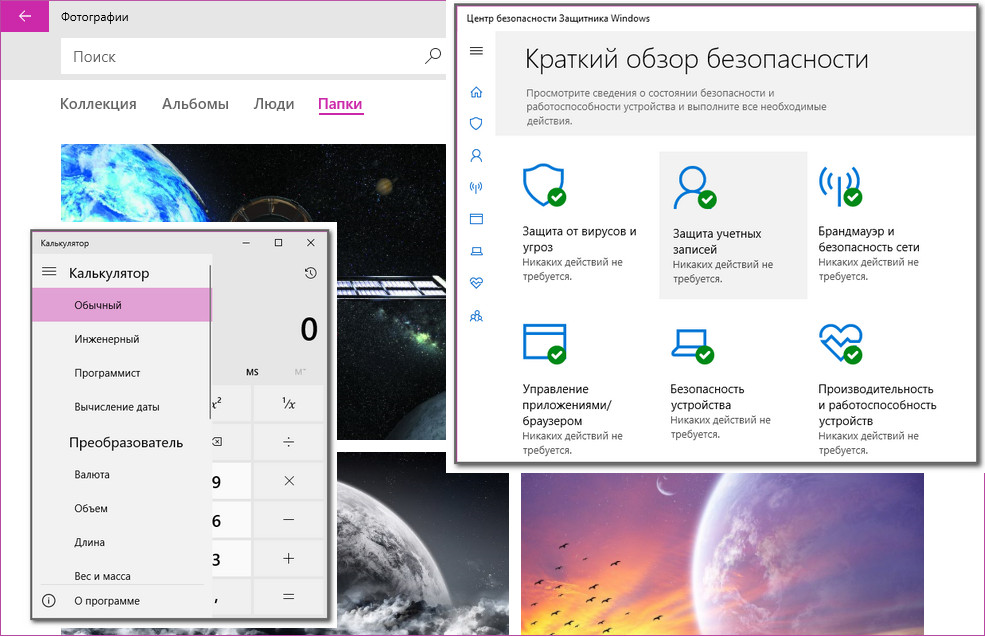985x637 pixels.
Task: Click the large app and browser control icon
Action: coord(544,343)
